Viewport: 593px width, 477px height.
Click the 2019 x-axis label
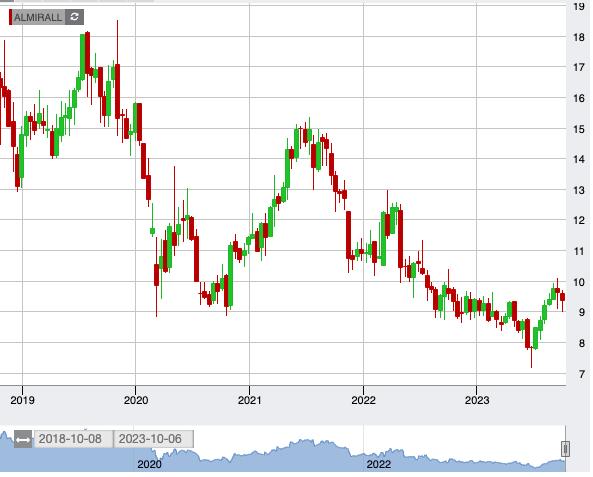[x=22, y=400]
